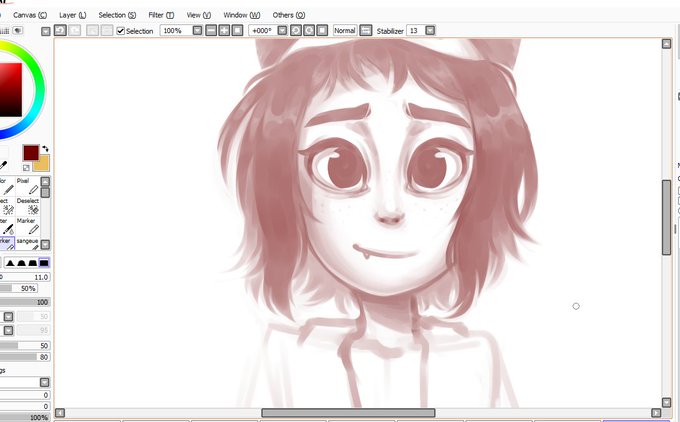The image size is (680, 422).
Task: Pick a shade in the red color square
Action: (x=10, y=90)
